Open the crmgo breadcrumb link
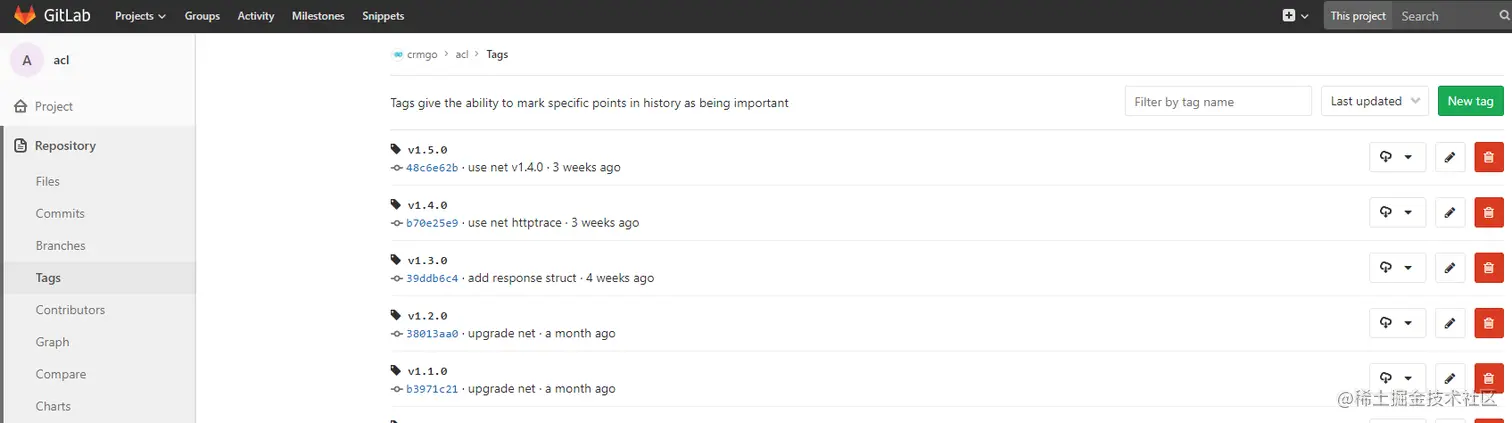The image size is (1512, 423). [x=422, y=55]
